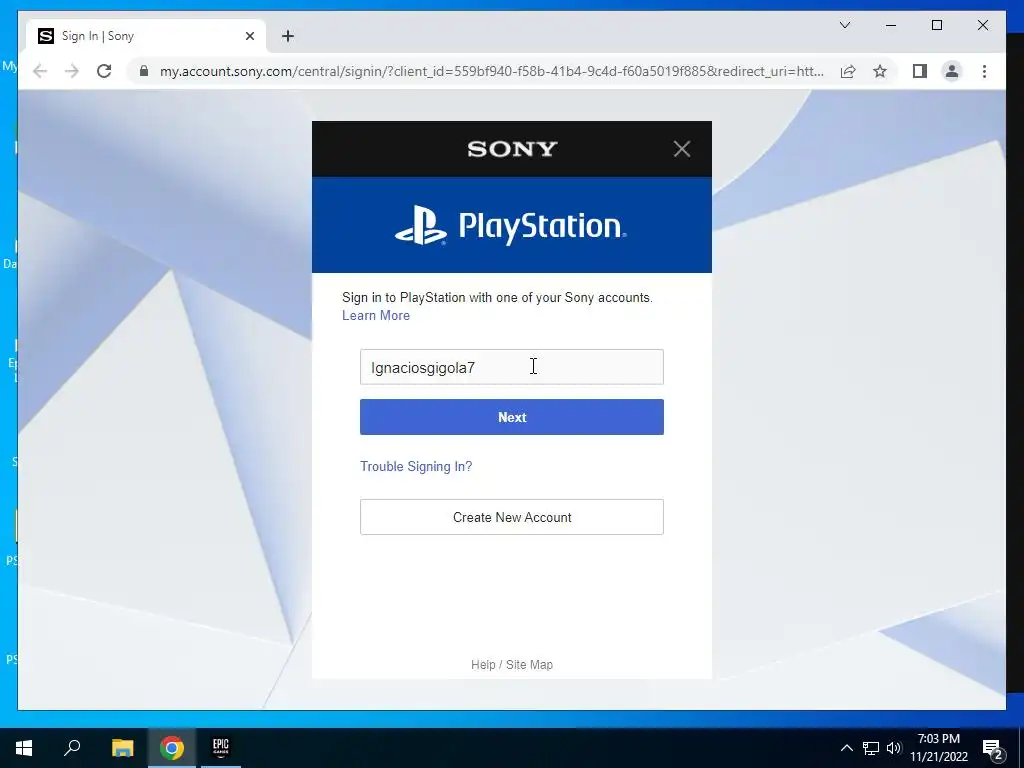The image size is (1024, 768).
Task: Open File Explorer from taskbar
Action: [122, 748]
